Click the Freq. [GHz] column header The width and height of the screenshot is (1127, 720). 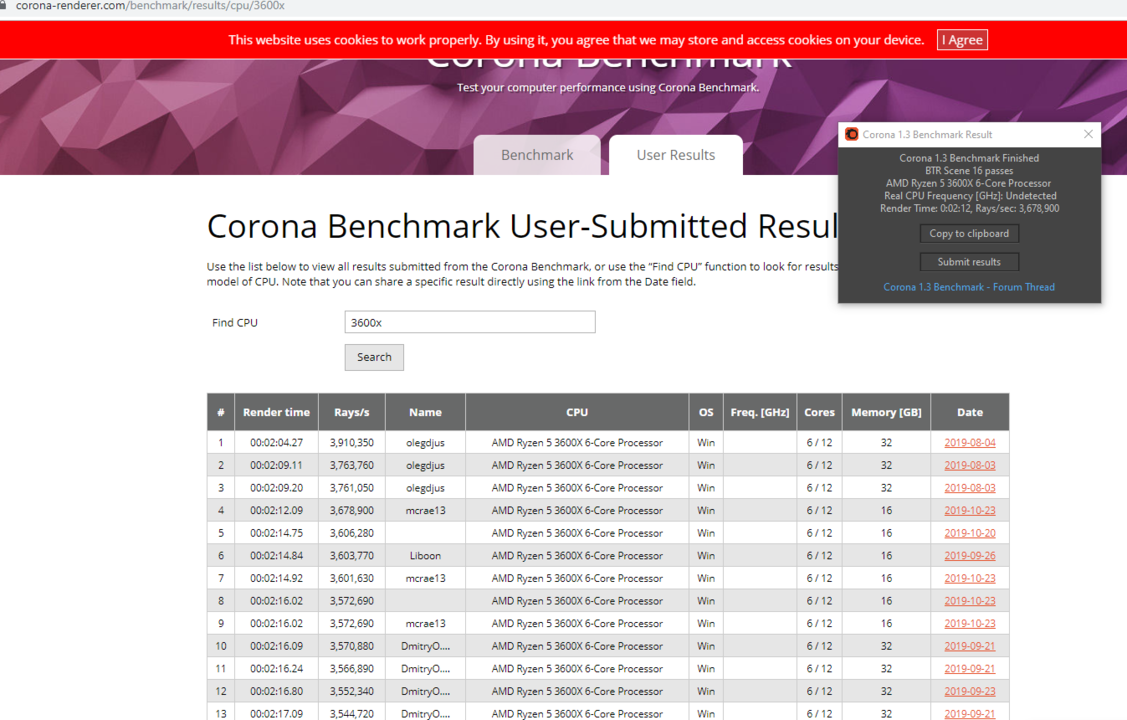coord(760,412)
